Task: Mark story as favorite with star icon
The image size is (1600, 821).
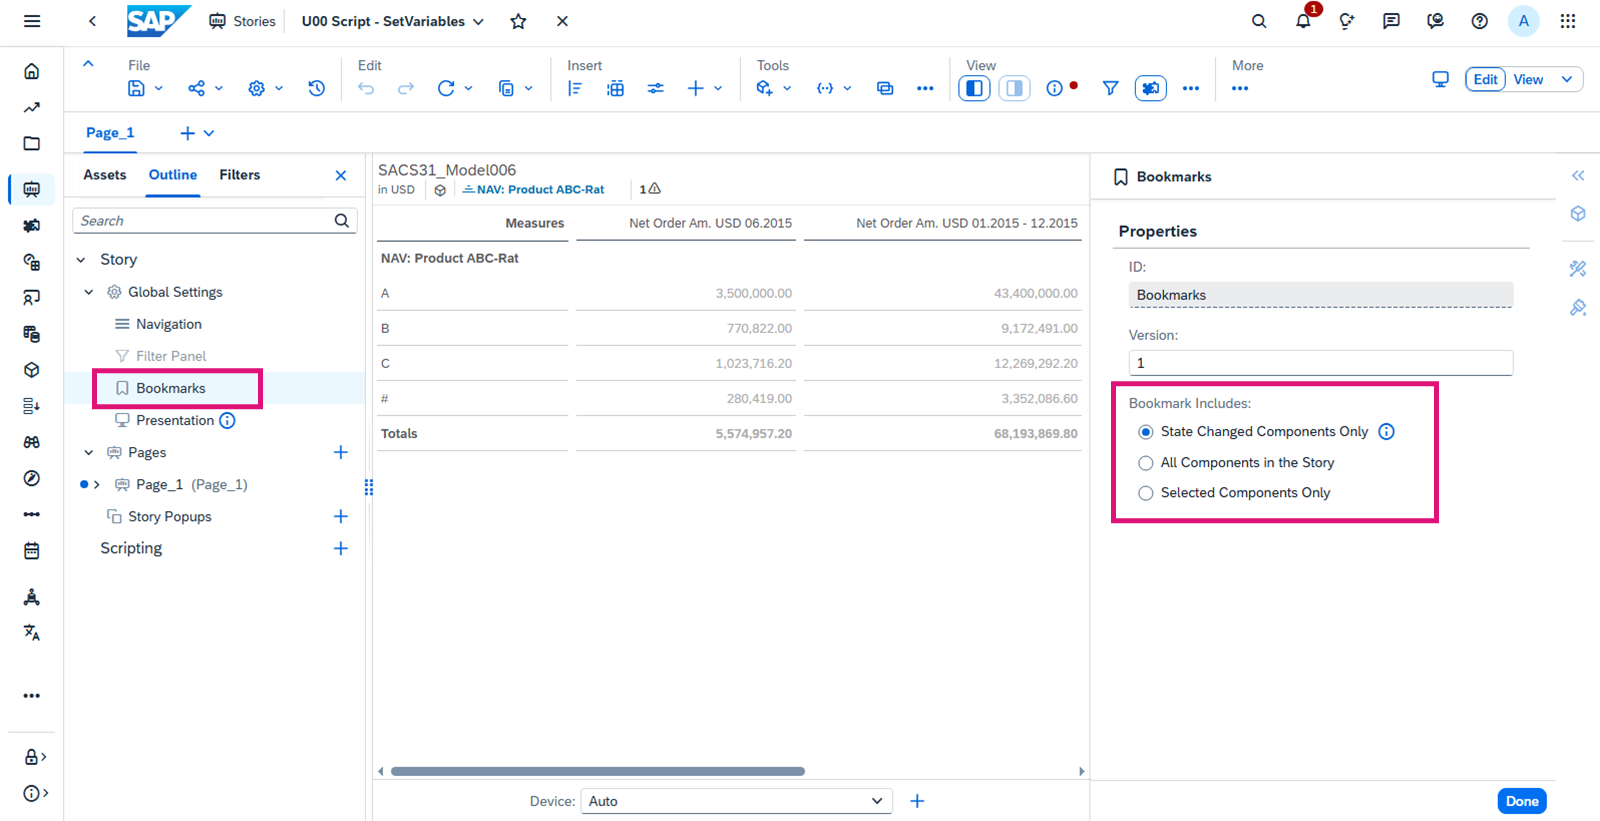Action: [x=518, y=21]
